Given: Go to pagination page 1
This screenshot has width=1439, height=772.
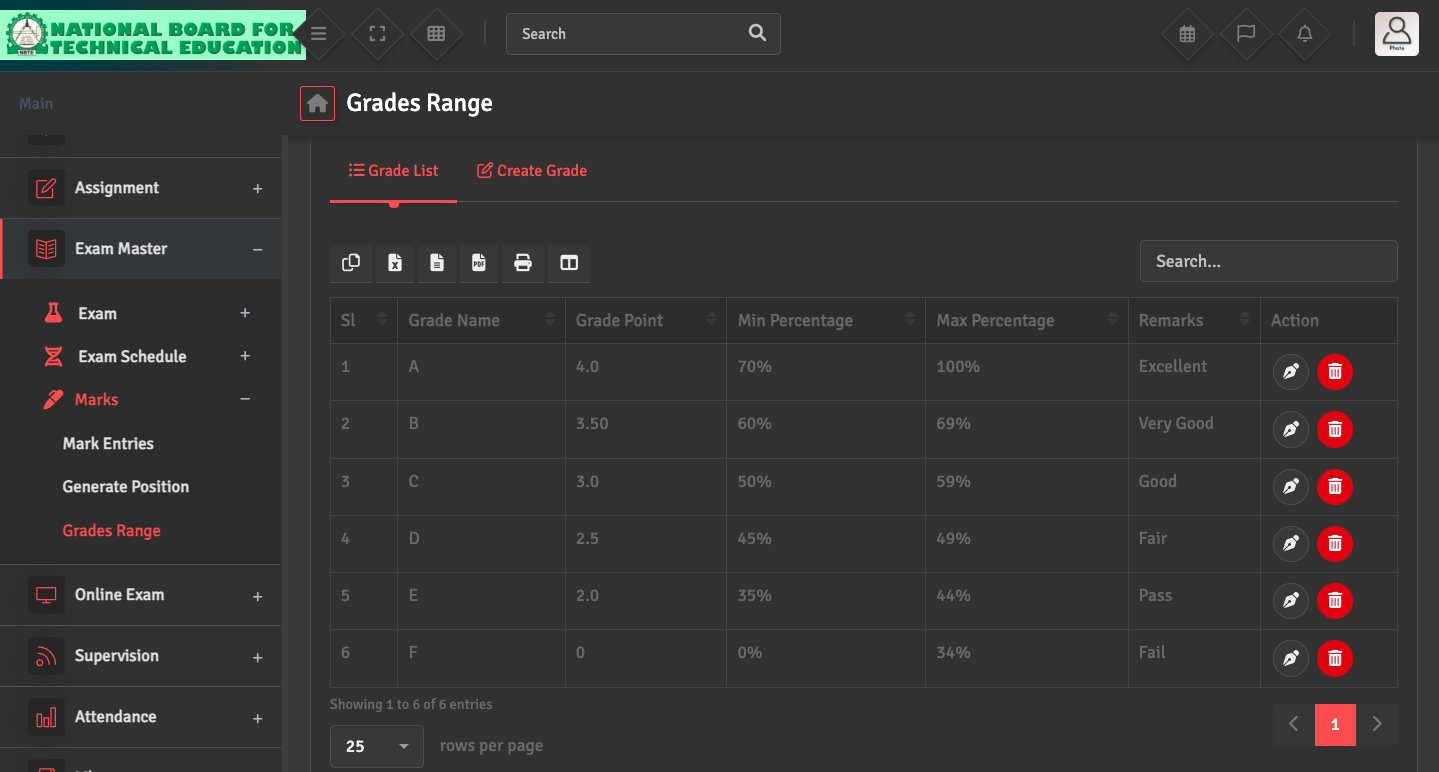Looking at the screenshot, I should point(1334,725).
